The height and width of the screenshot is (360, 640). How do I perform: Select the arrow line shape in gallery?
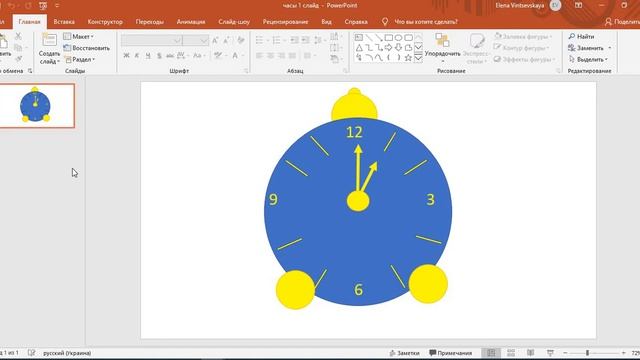[x=378, y=38]
